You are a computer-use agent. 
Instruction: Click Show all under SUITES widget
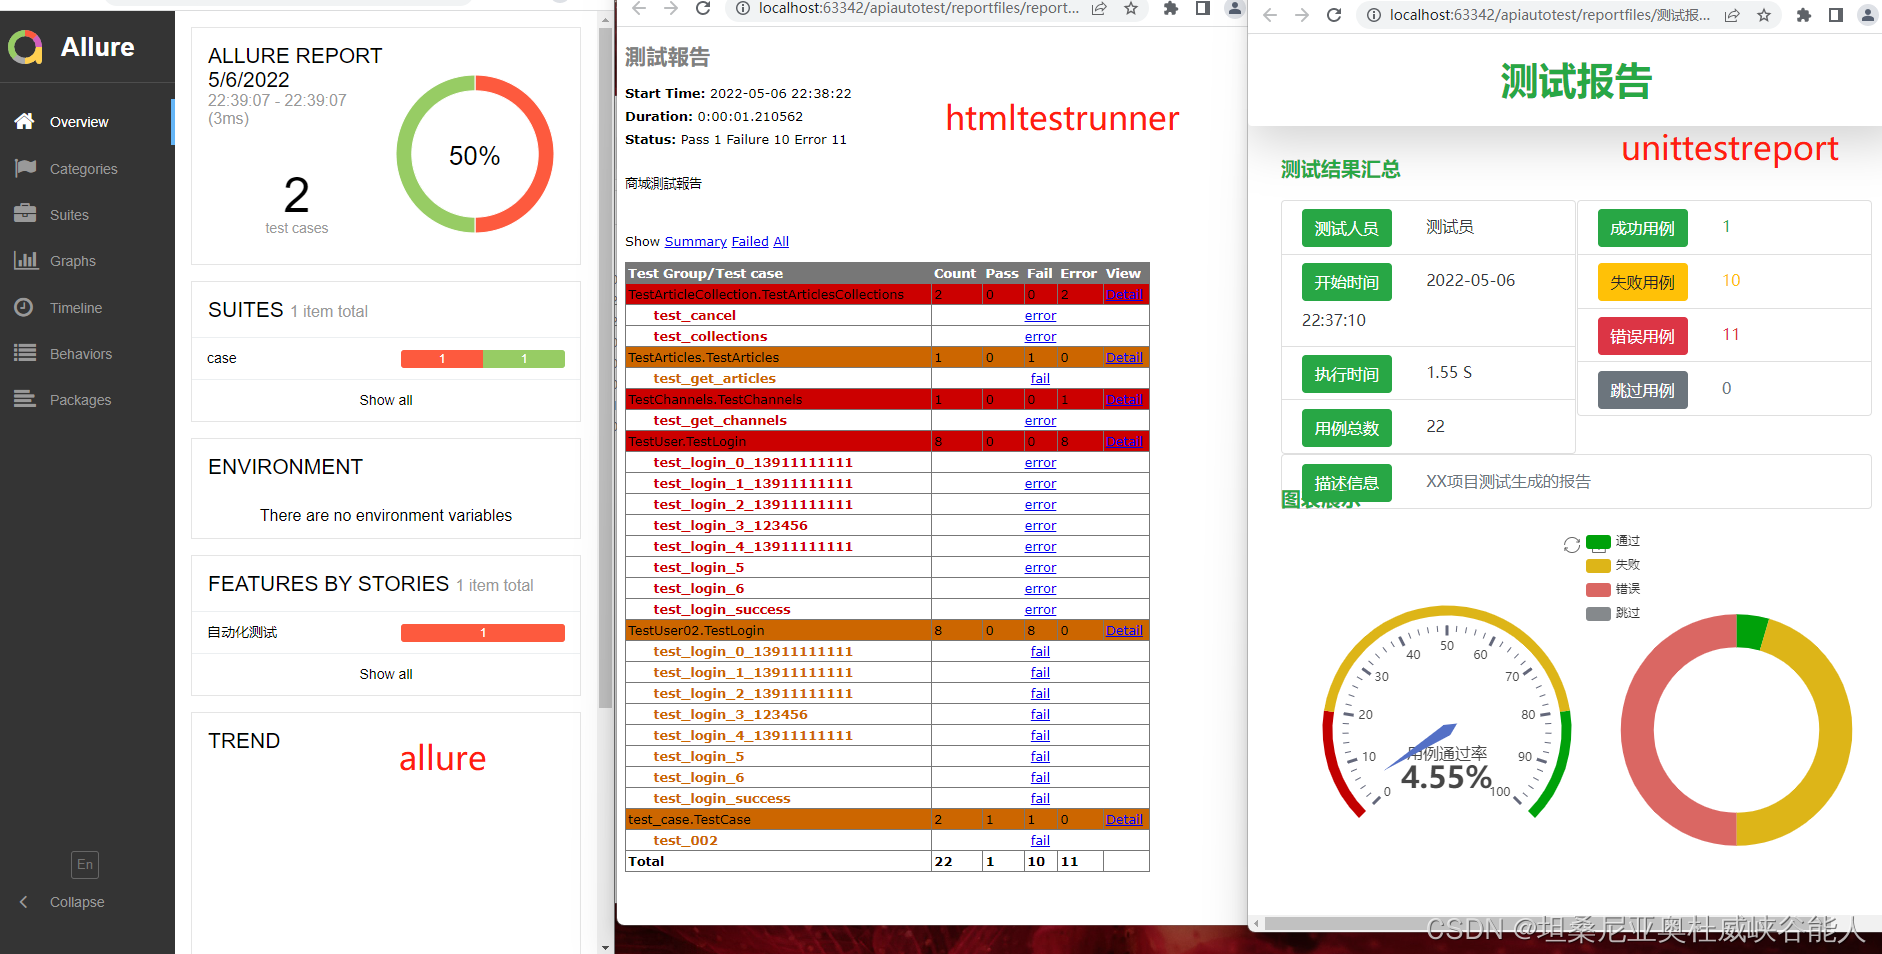pos(386,400)
